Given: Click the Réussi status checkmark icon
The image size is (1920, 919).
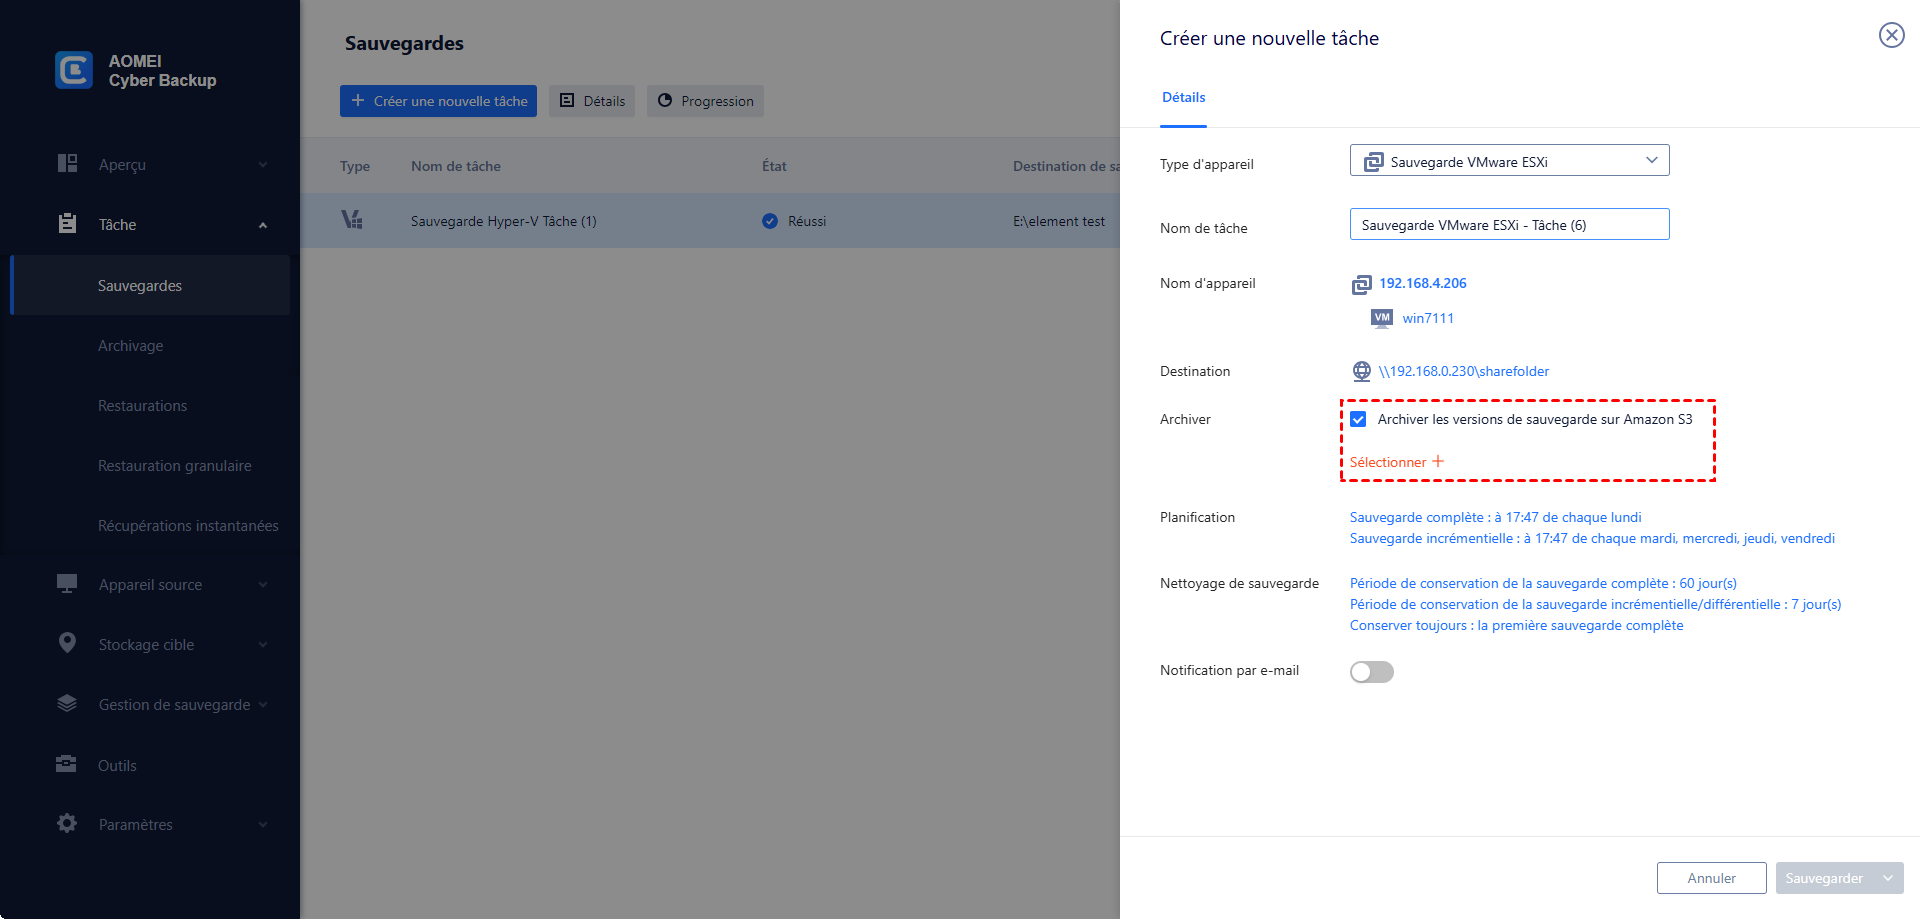Looking at the screenshot, I should [770, 221].
